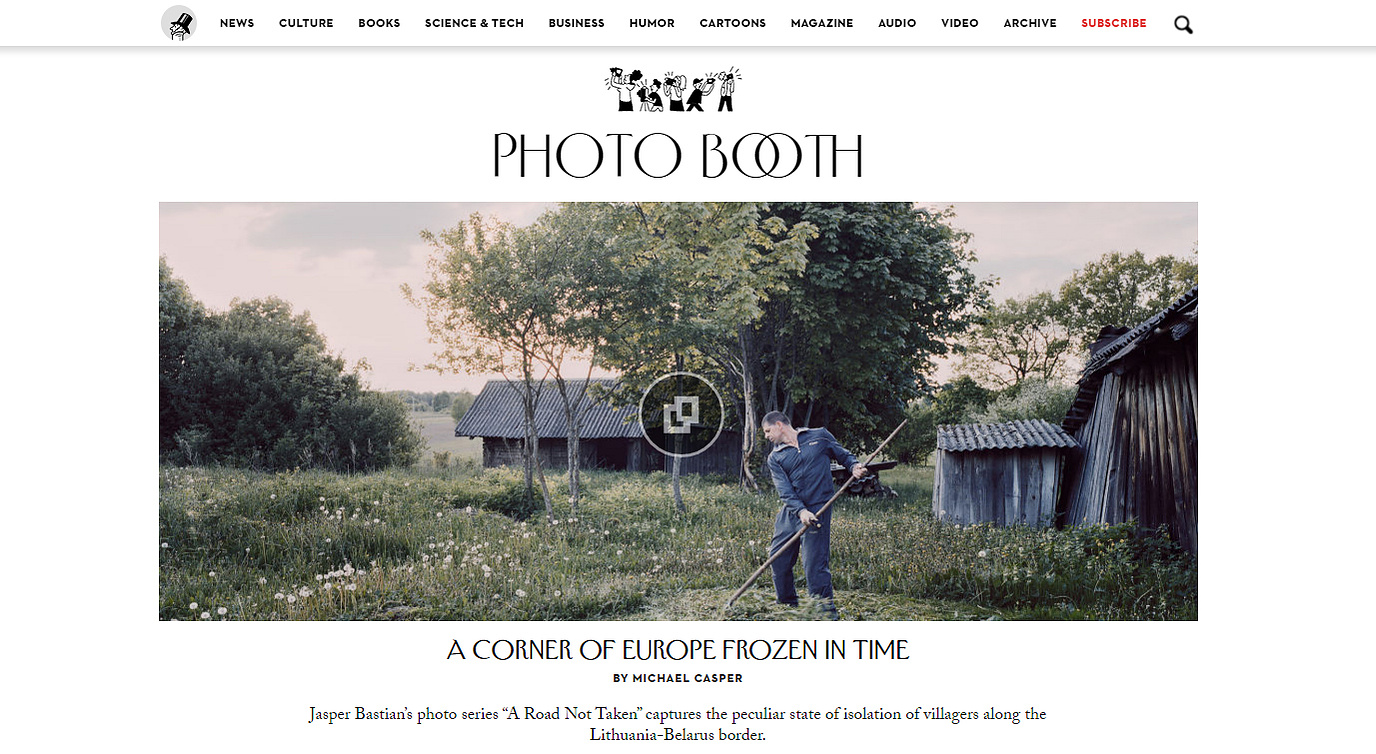Open the Business section
This screenshot has width=1376, height=754.
(576, 23)
